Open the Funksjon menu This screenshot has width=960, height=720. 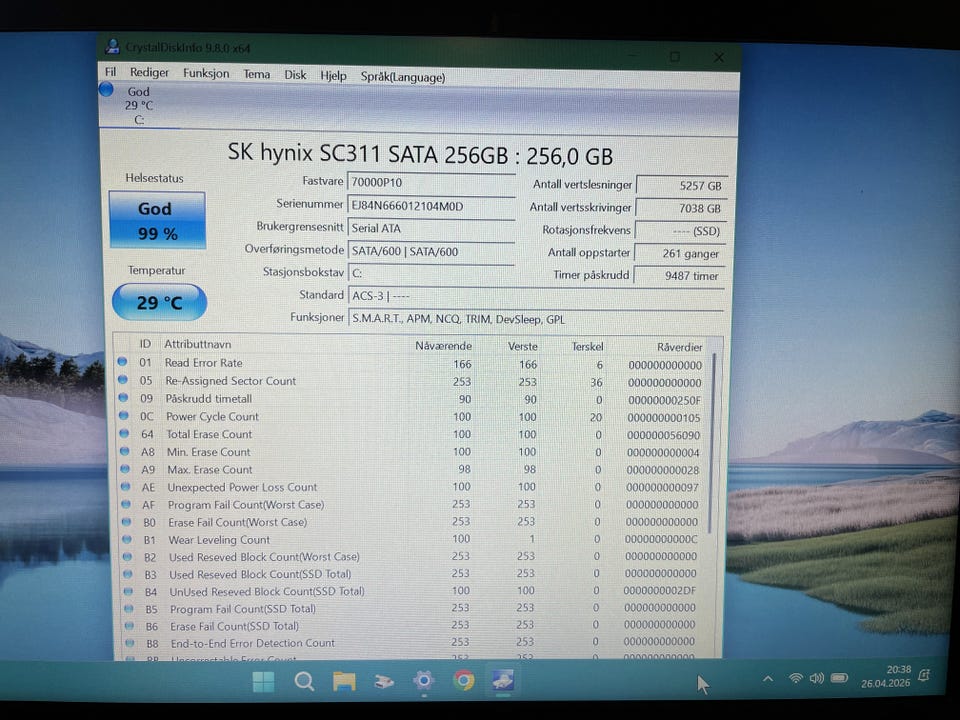tap(206, 73)
